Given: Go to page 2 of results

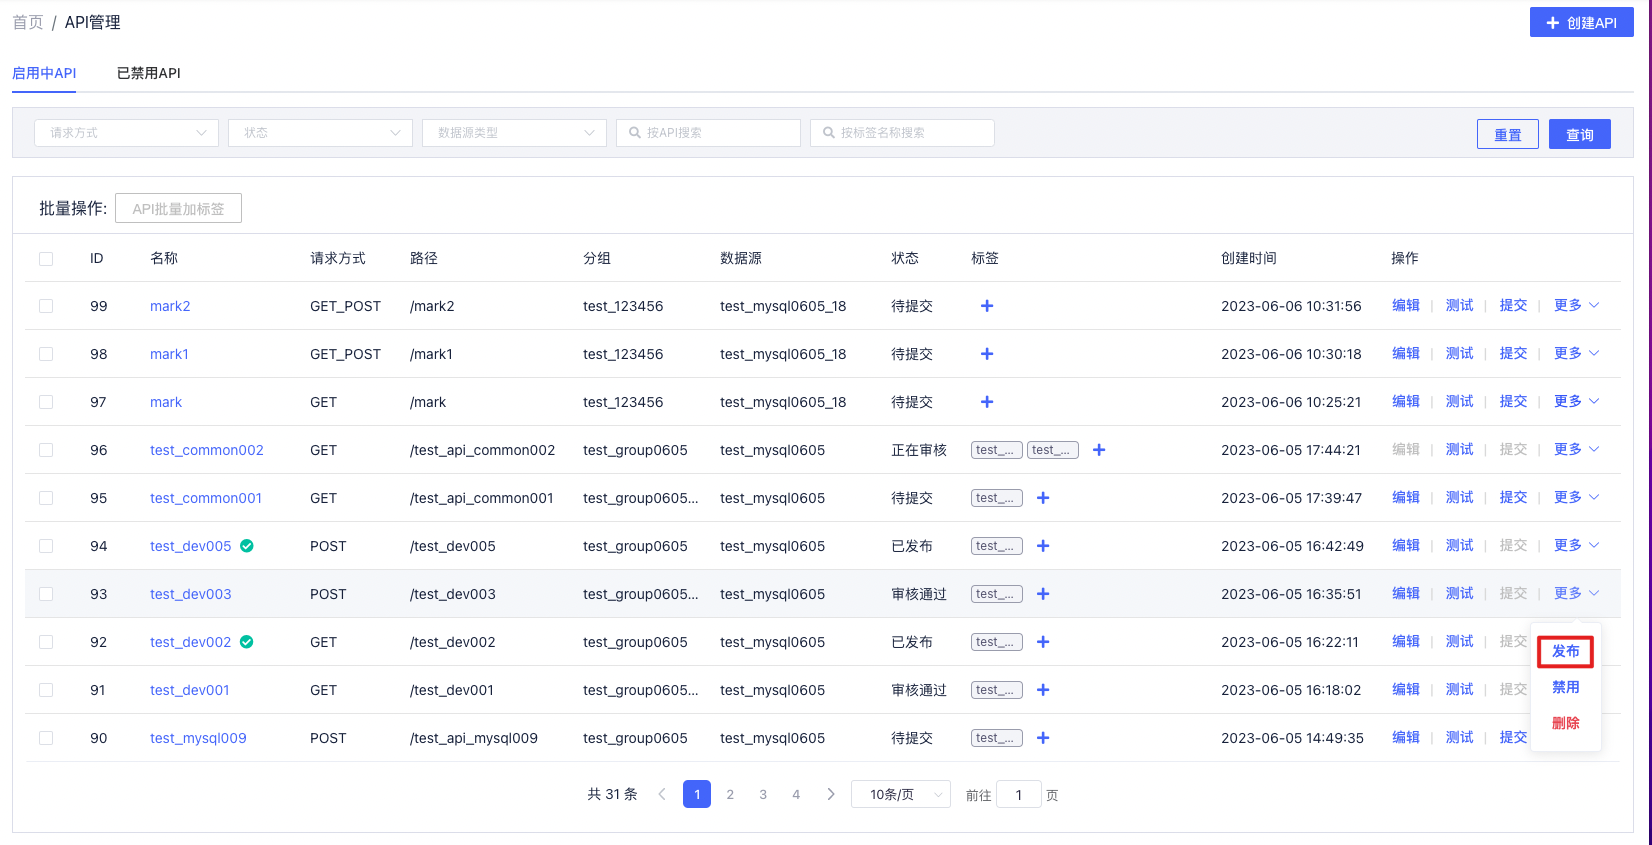Looking at the screenshot, I should [730, 794].
